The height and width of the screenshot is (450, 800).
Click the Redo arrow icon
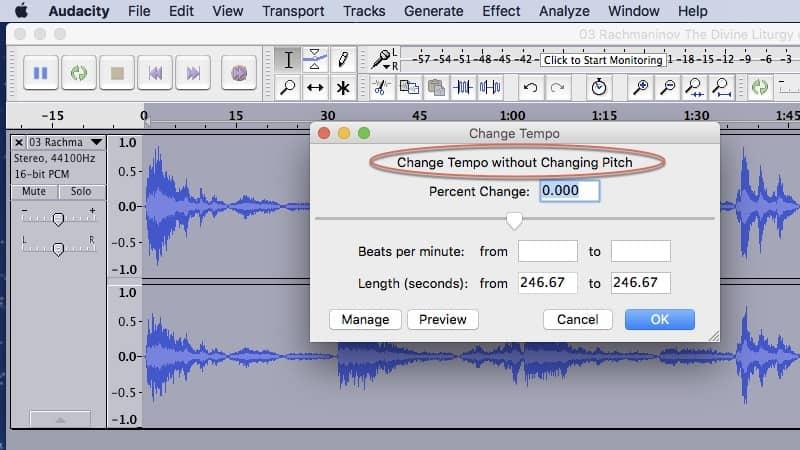pyautogui.click(x=558, y=87)
